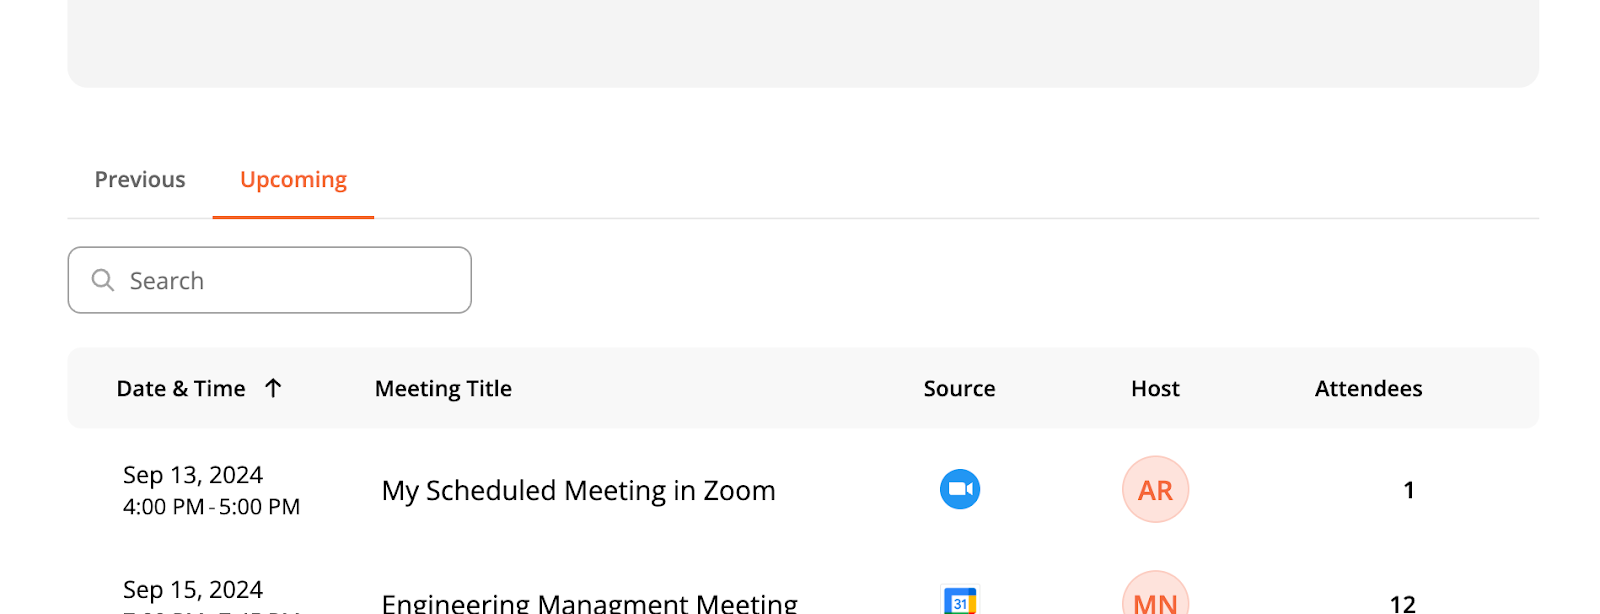Click the search magnifier icon
1600x614 pixels.
103,280
